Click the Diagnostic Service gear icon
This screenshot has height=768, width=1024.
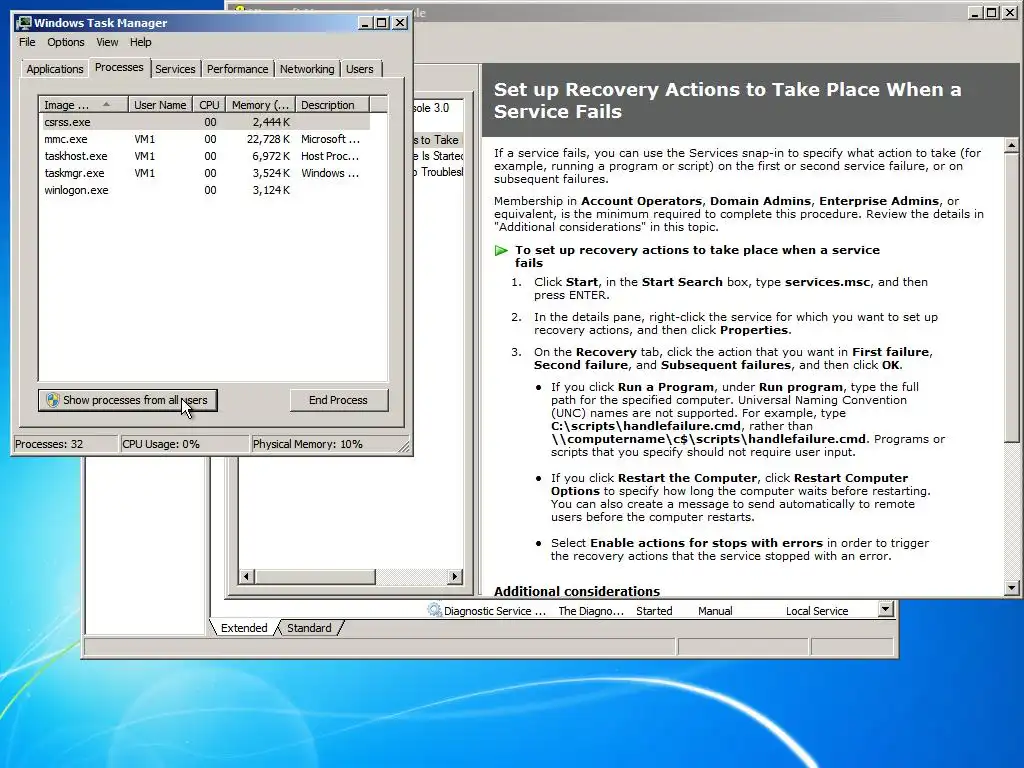(x=434, y=611)
